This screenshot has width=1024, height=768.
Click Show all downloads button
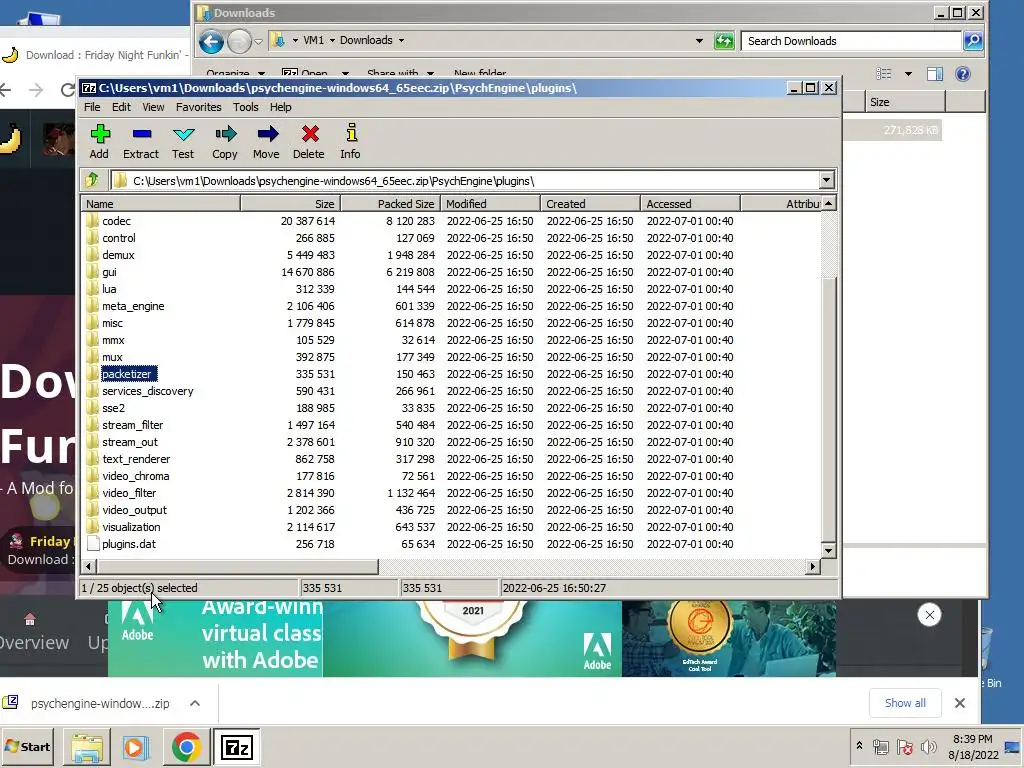coord(905,703)
